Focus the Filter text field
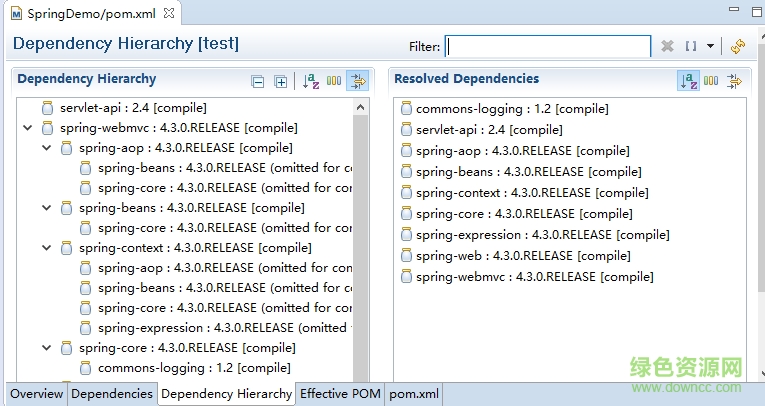Viewport: 765px width, 406px height. 548,46
